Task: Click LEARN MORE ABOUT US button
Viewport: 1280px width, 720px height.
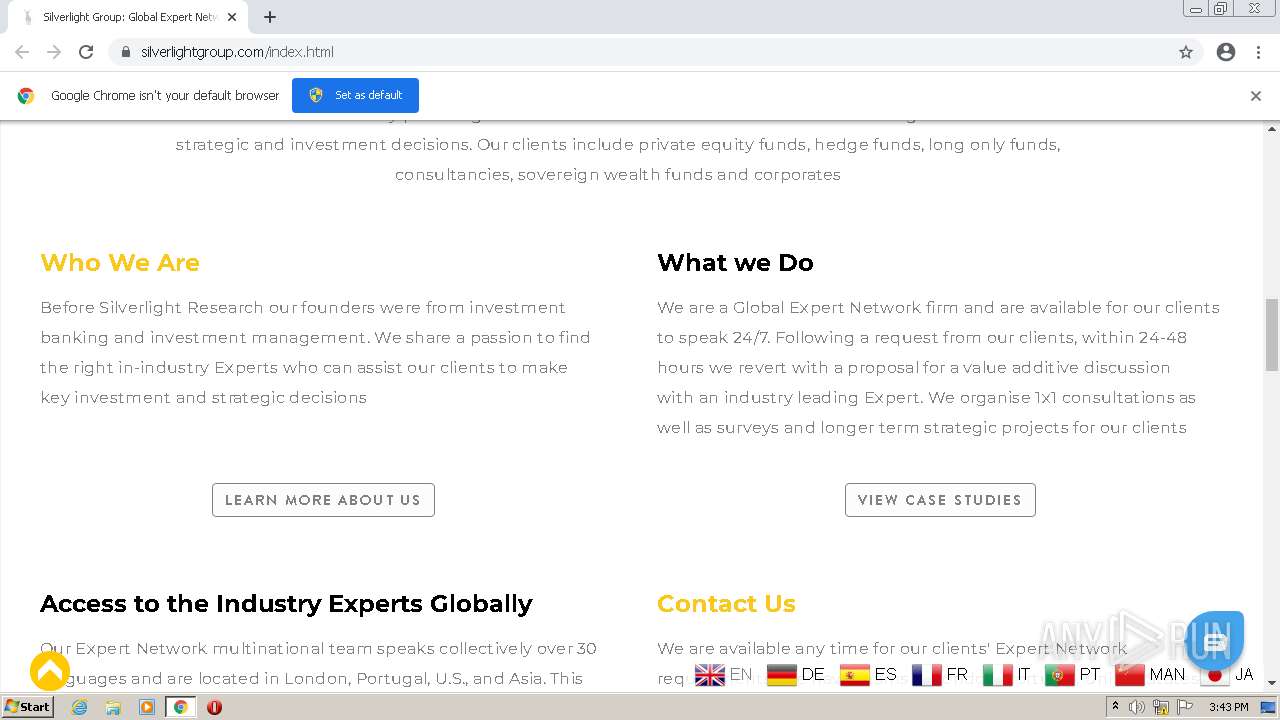Action: [323, 500]
